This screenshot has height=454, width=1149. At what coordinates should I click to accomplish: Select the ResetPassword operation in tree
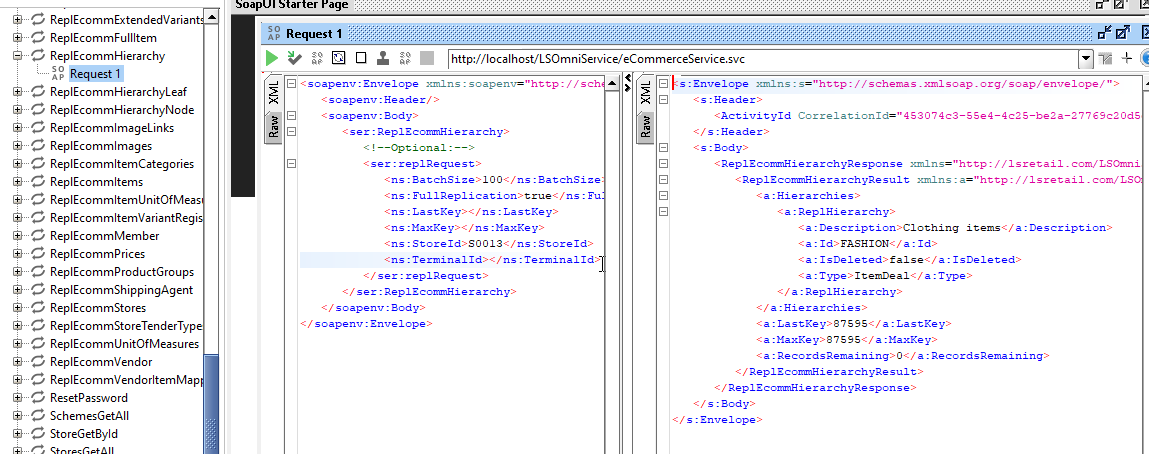pyautogui.click(x=89, y=398)
